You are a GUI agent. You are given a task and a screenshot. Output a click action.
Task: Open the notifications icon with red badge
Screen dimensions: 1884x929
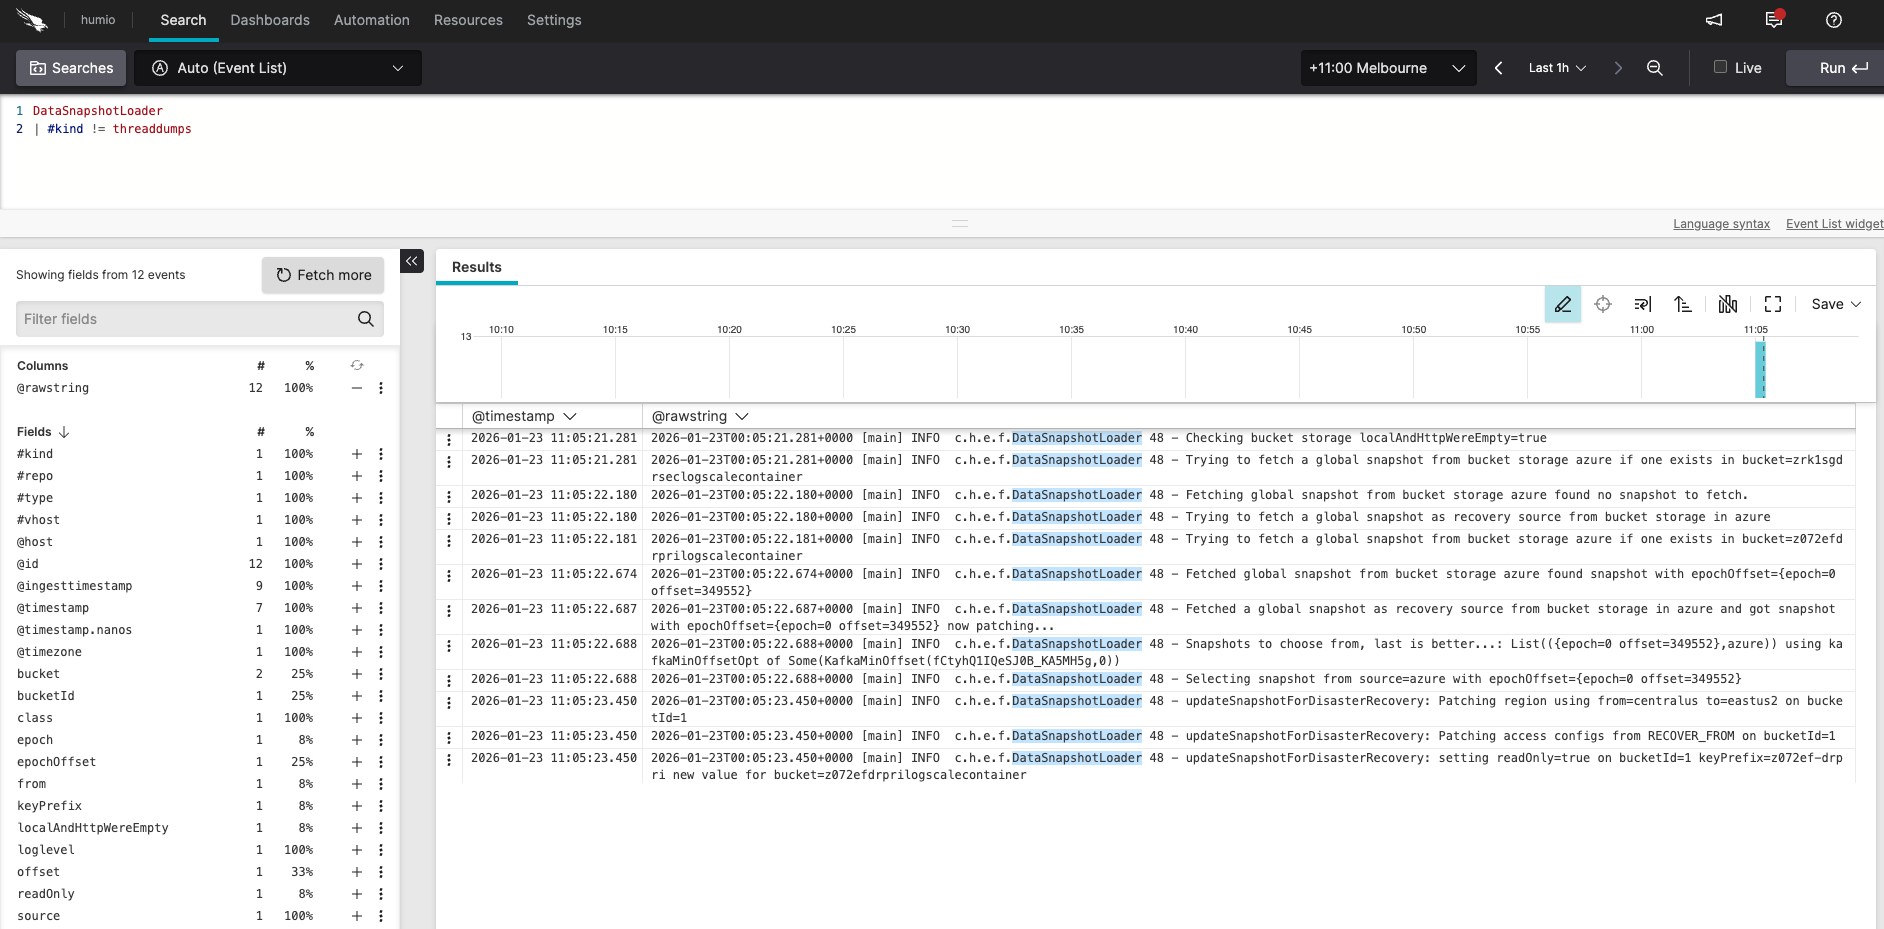click(1773, 20)
